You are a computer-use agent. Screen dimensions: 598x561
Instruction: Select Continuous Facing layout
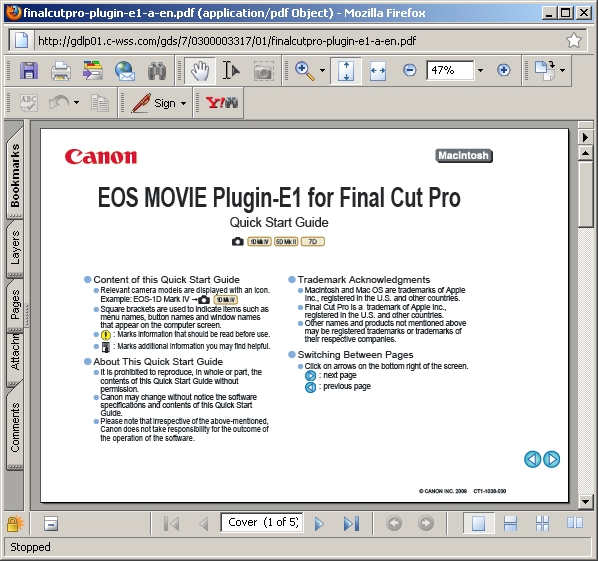coord(542,523)
